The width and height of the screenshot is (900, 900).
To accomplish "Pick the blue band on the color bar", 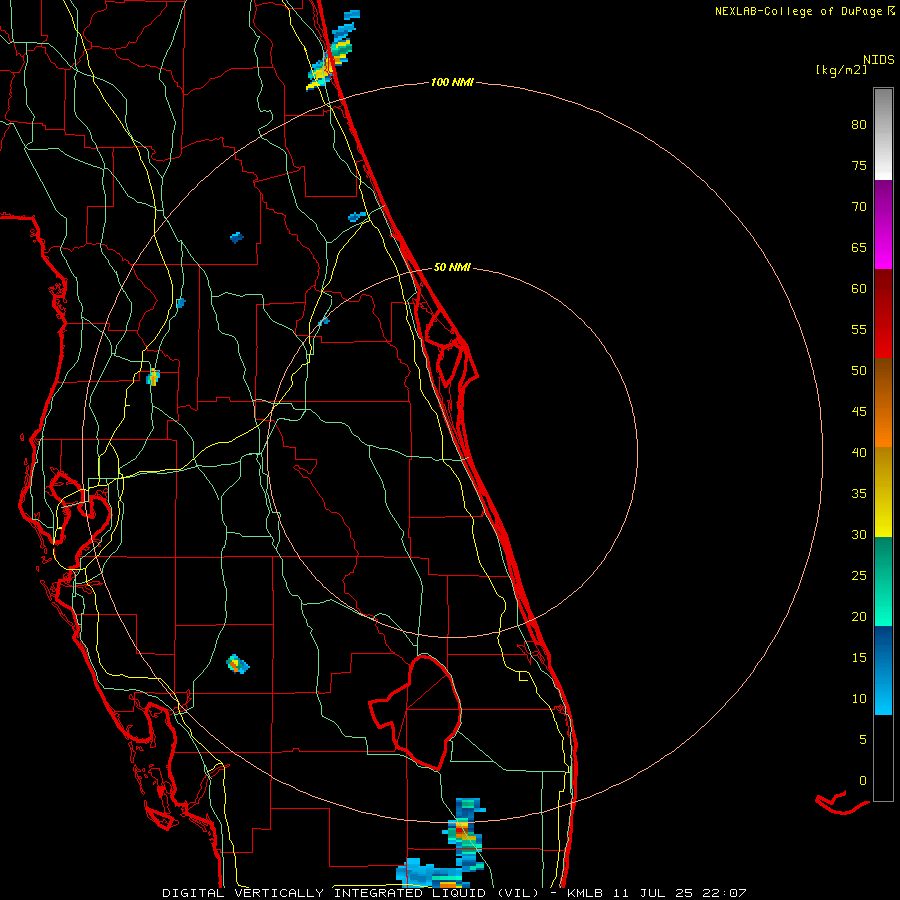I will click(883, 670).
